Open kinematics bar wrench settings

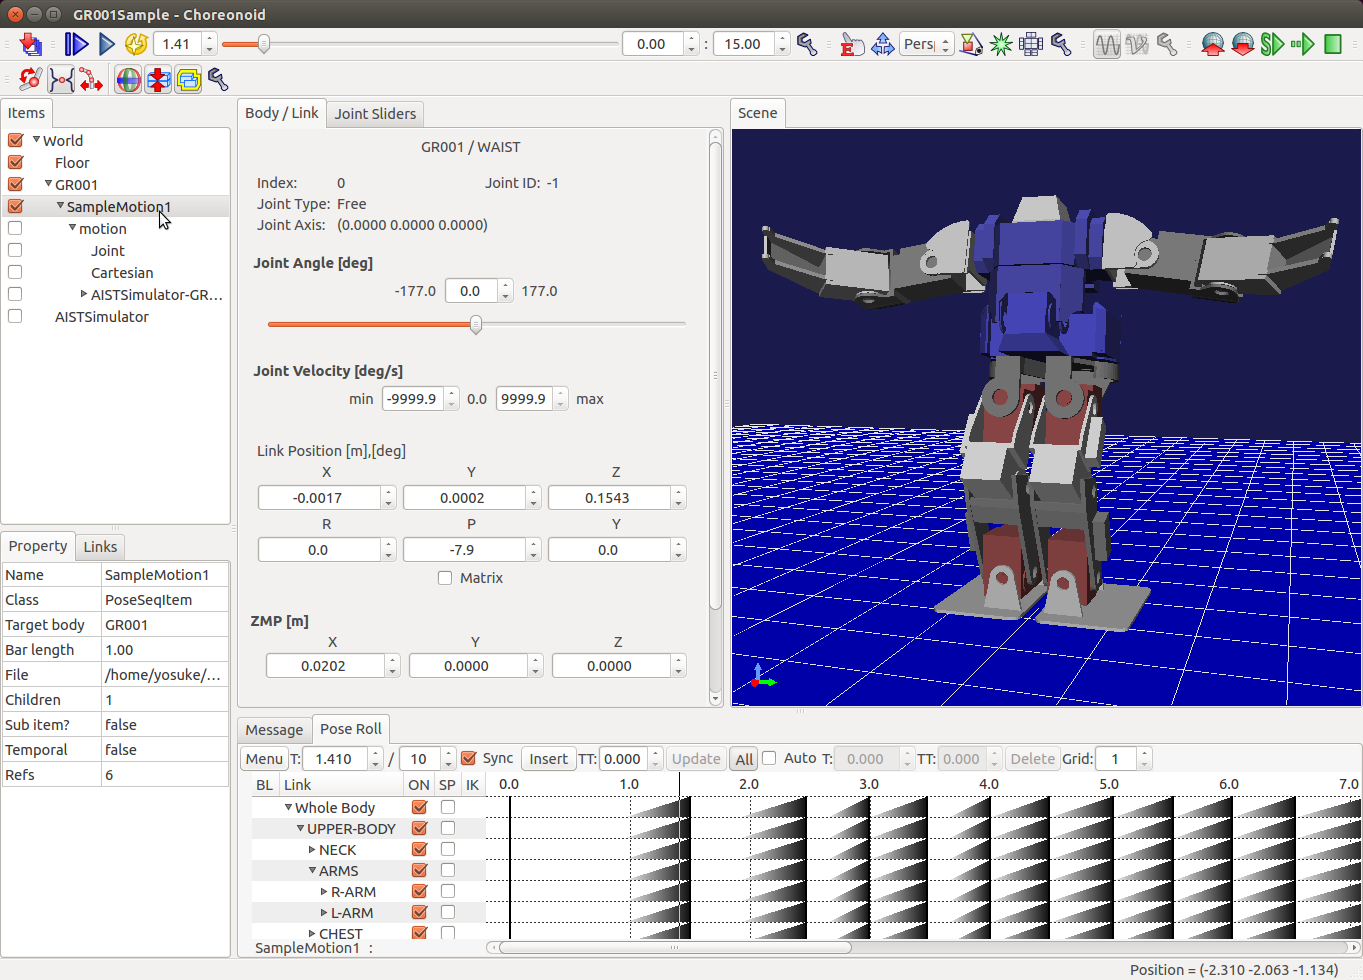click(x=218, y=79)
